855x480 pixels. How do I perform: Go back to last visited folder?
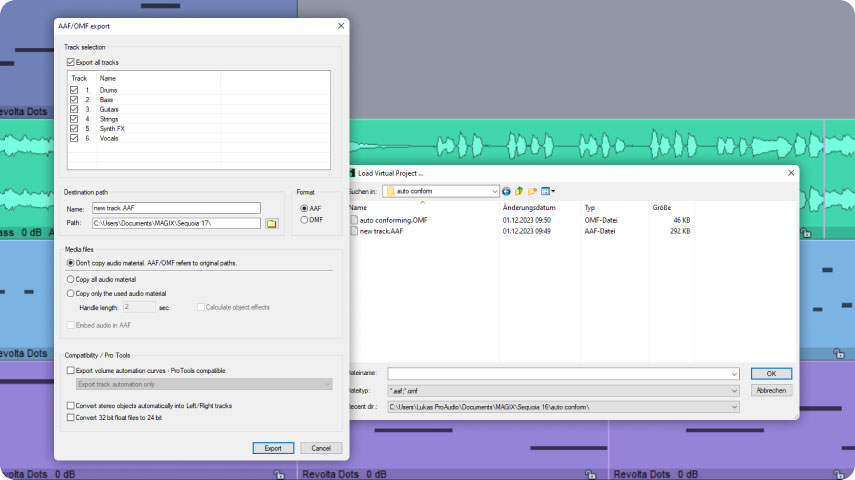coord(506,191)
